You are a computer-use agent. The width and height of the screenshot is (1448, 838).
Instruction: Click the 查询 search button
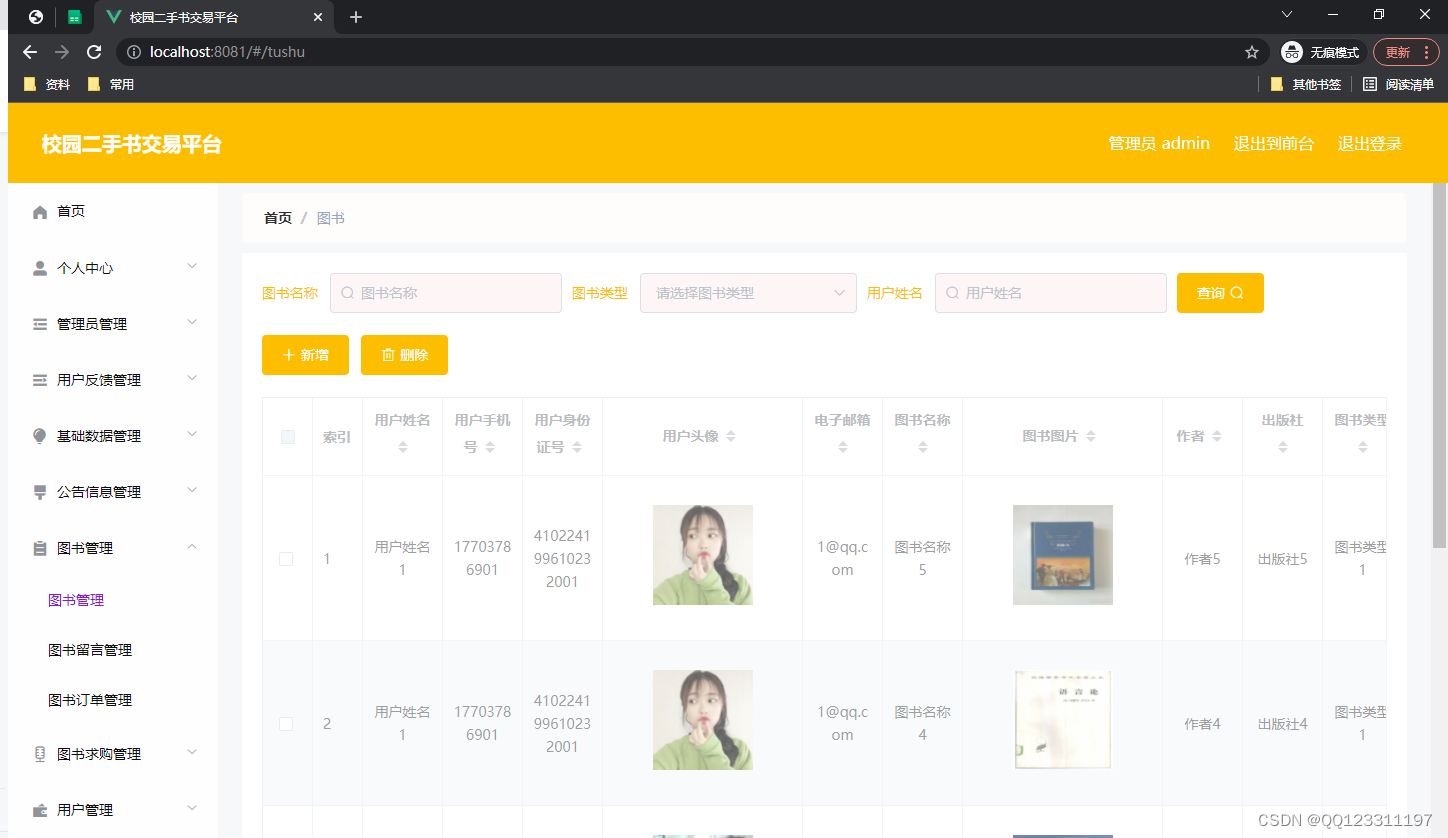(1220, 293)
